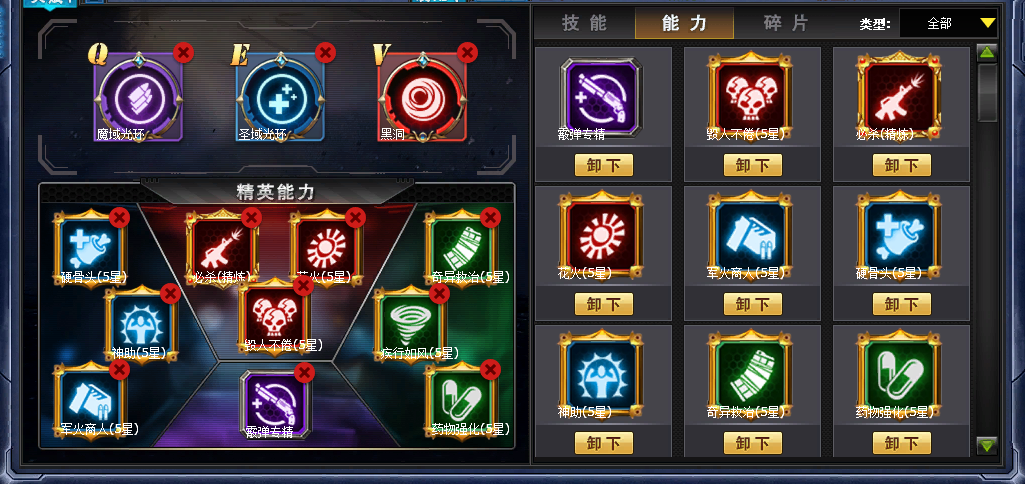Screen dimensions: 1025x484
Task: Click 卸下 button under 殺人不倦(5星)
Action: [x=752, y=165]
